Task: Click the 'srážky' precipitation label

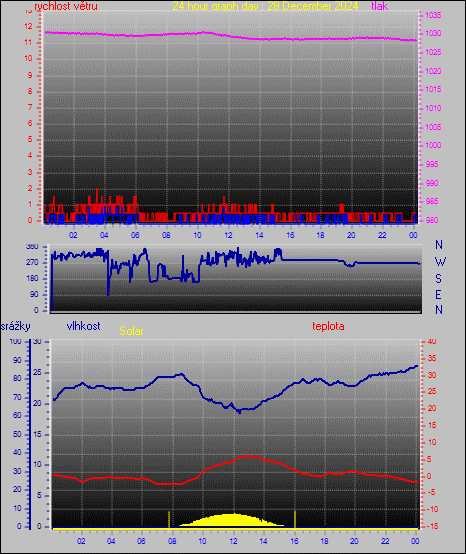Action: click(15, 326)
